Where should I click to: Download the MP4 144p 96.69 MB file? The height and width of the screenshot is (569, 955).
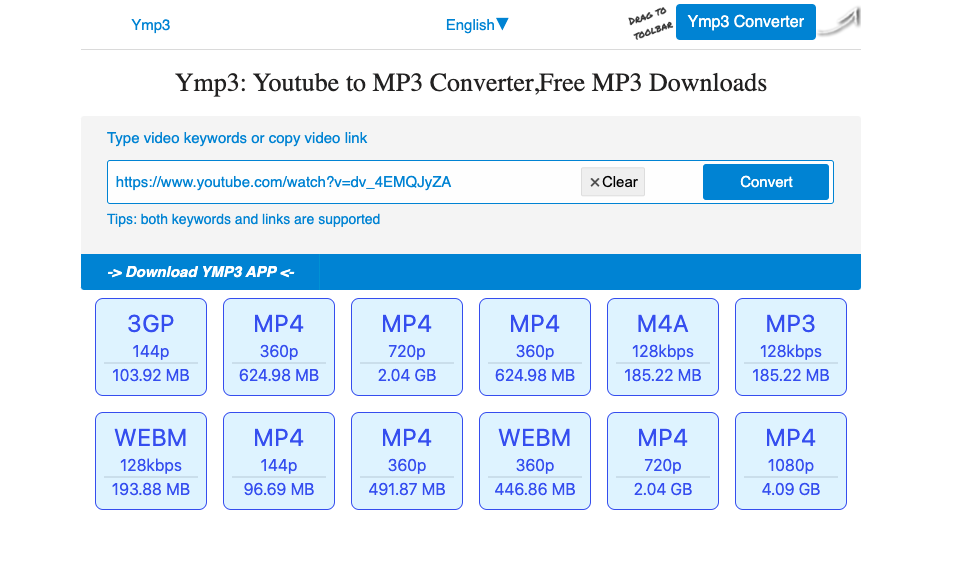[x=279, y=461]
